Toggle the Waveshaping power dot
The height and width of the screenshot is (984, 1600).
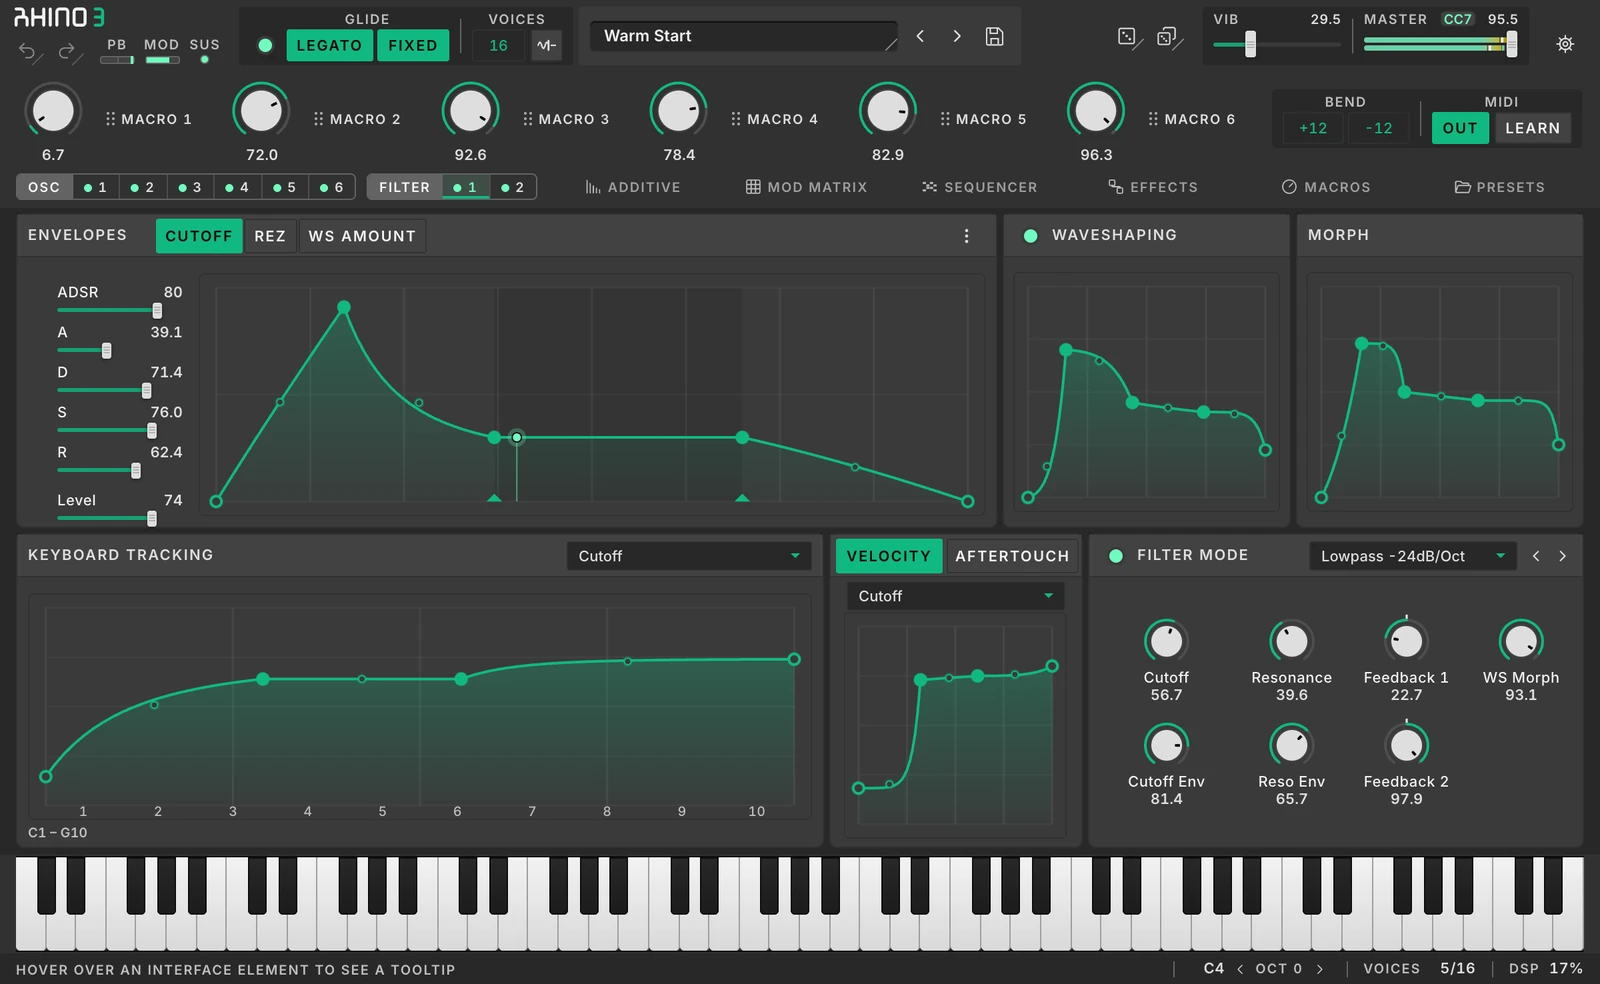coord(1030,236)
